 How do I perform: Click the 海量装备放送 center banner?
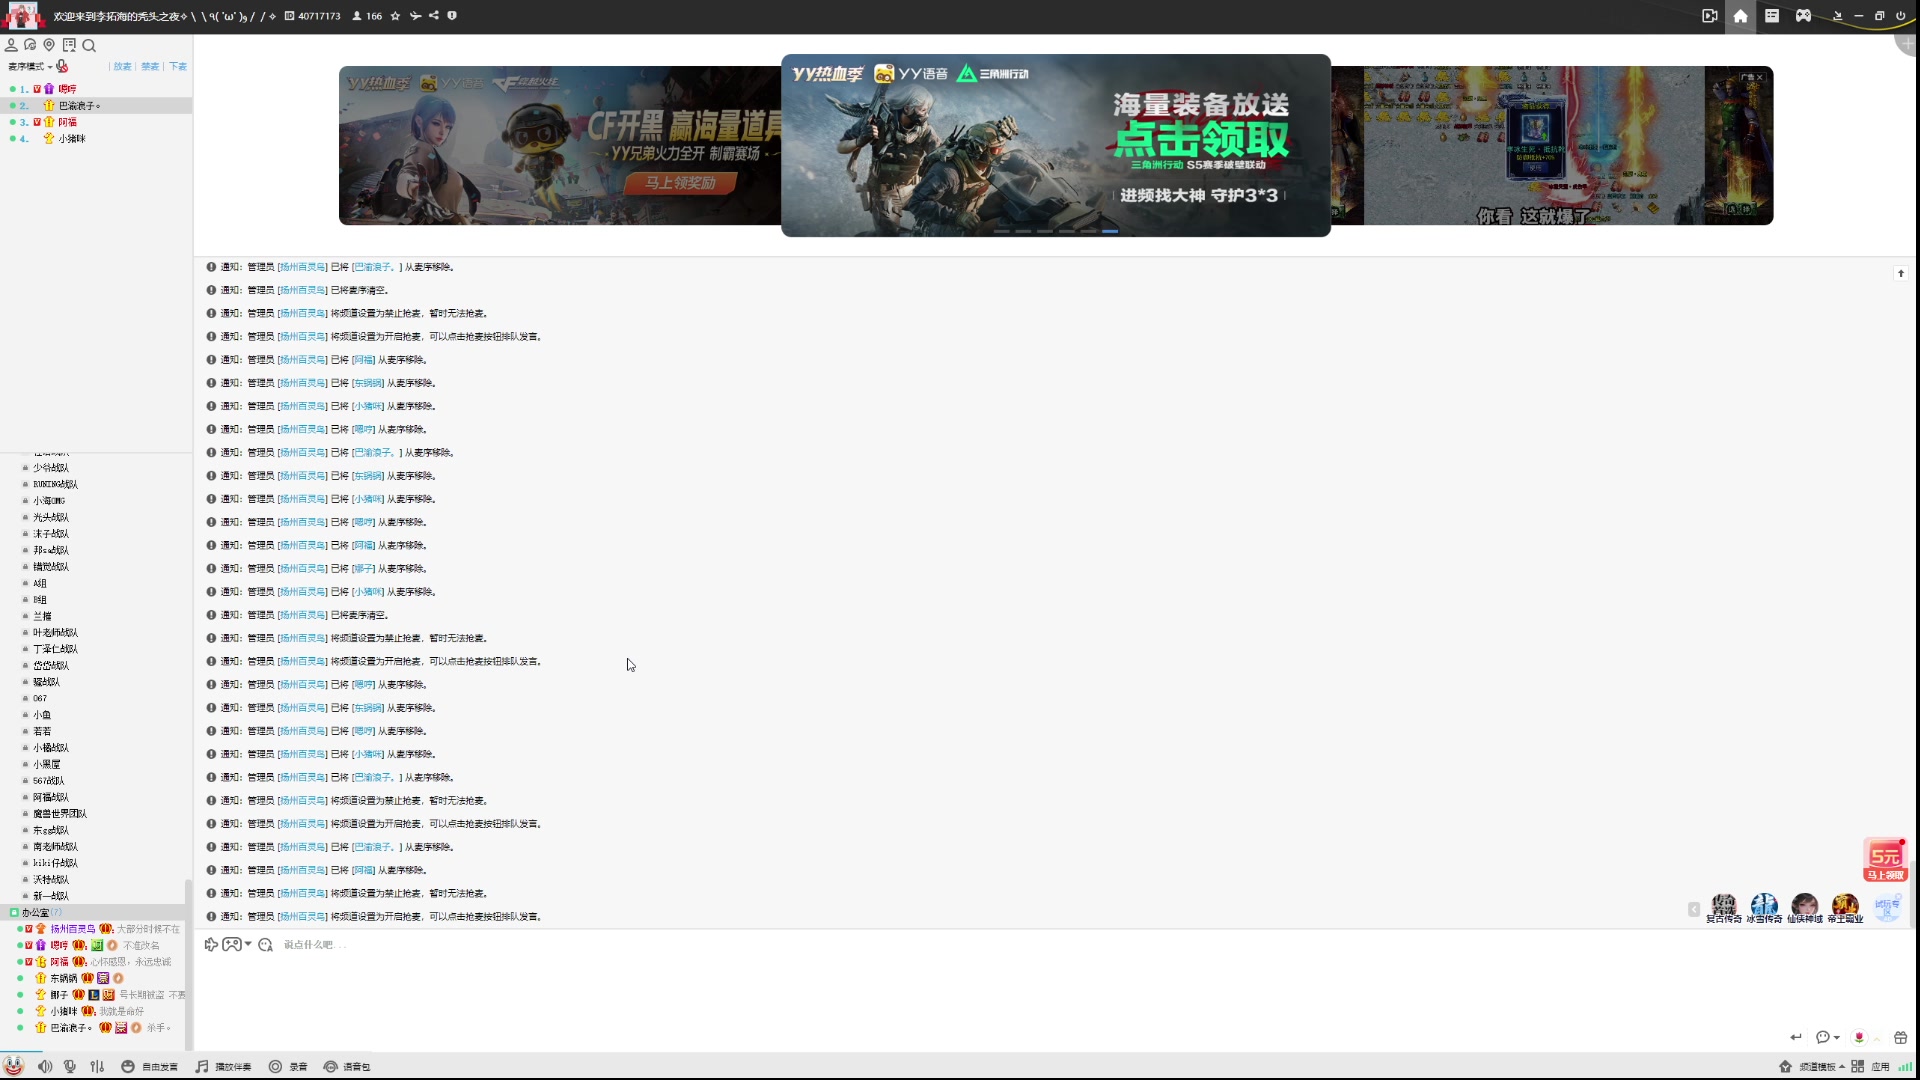coord(1056,145)
